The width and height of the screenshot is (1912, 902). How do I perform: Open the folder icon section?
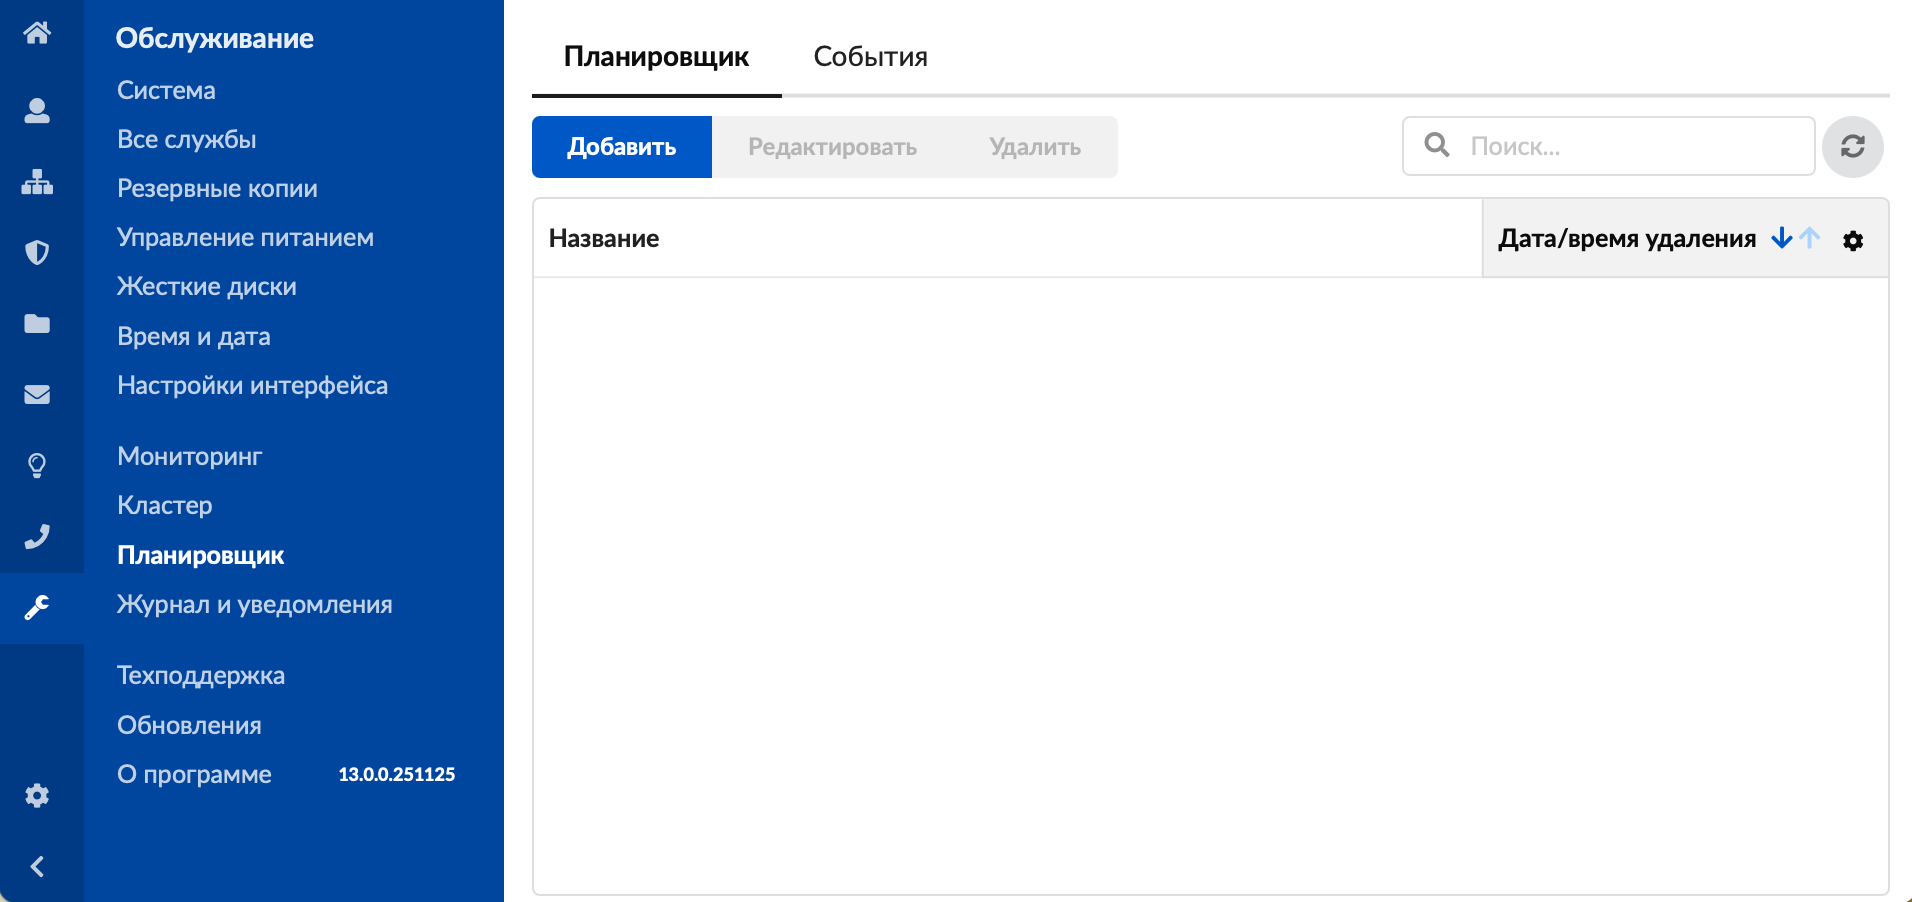(x=37, y=323)
